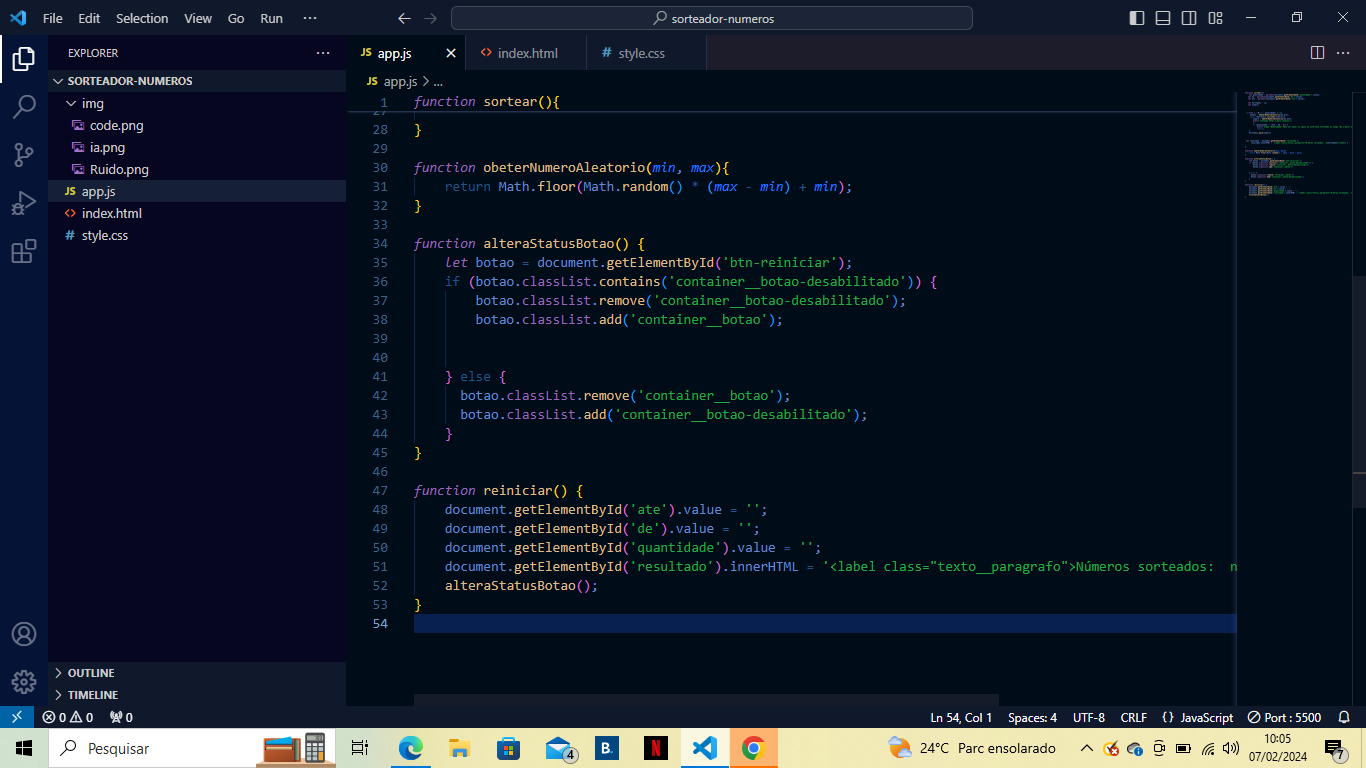The height and width of the screenshot is (768, 1366).
Task: Open editor More Actions ellipsis
Action: click(x=1345, y=53)
